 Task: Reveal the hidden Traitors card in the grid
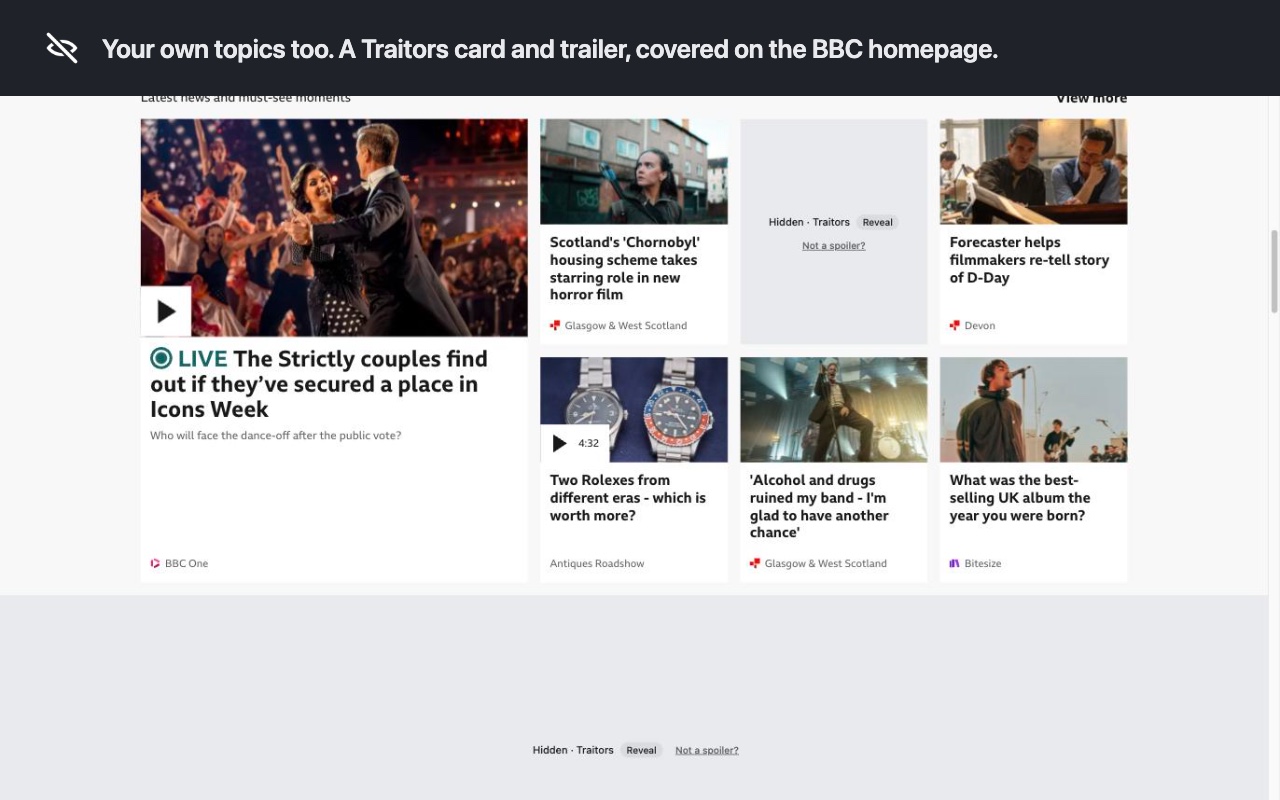pos(877,222)
